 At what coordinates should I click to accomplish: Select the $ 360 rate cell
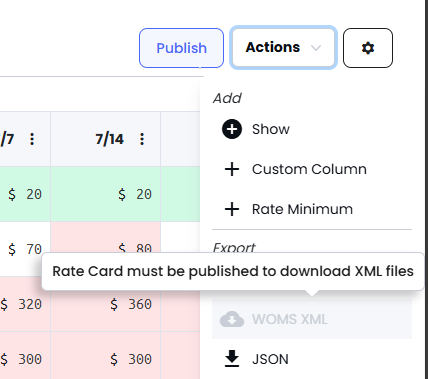106,304
